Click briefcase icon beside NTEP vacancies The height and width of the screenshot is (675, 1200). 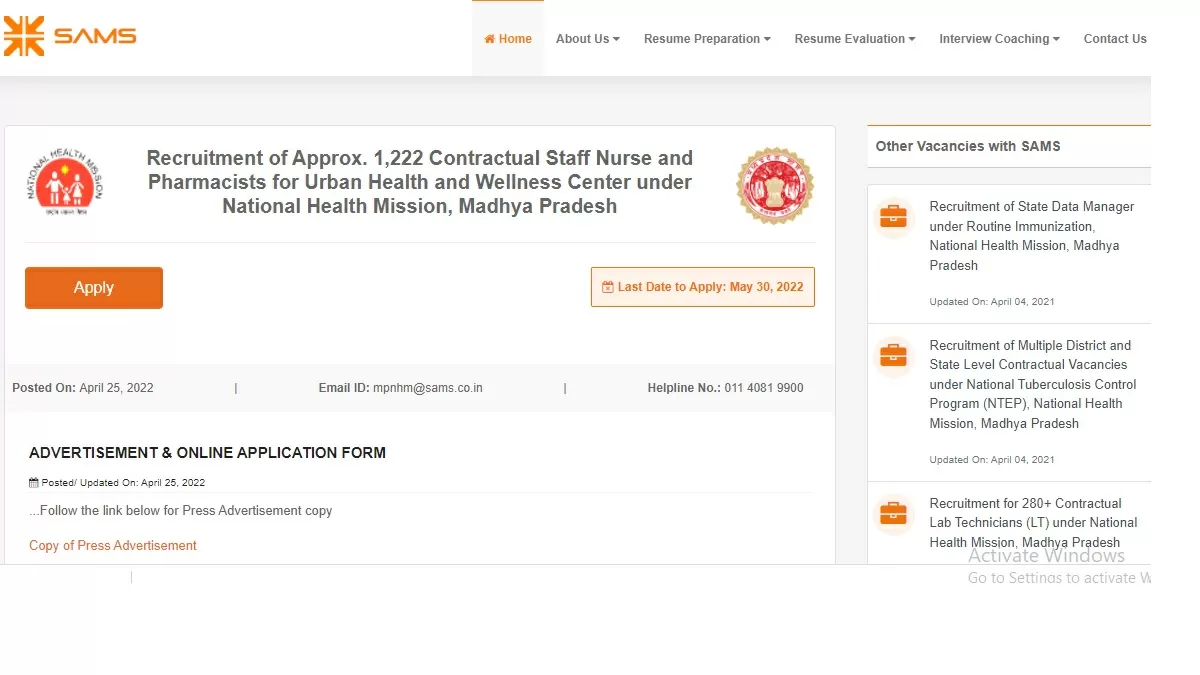click(893, 355)
